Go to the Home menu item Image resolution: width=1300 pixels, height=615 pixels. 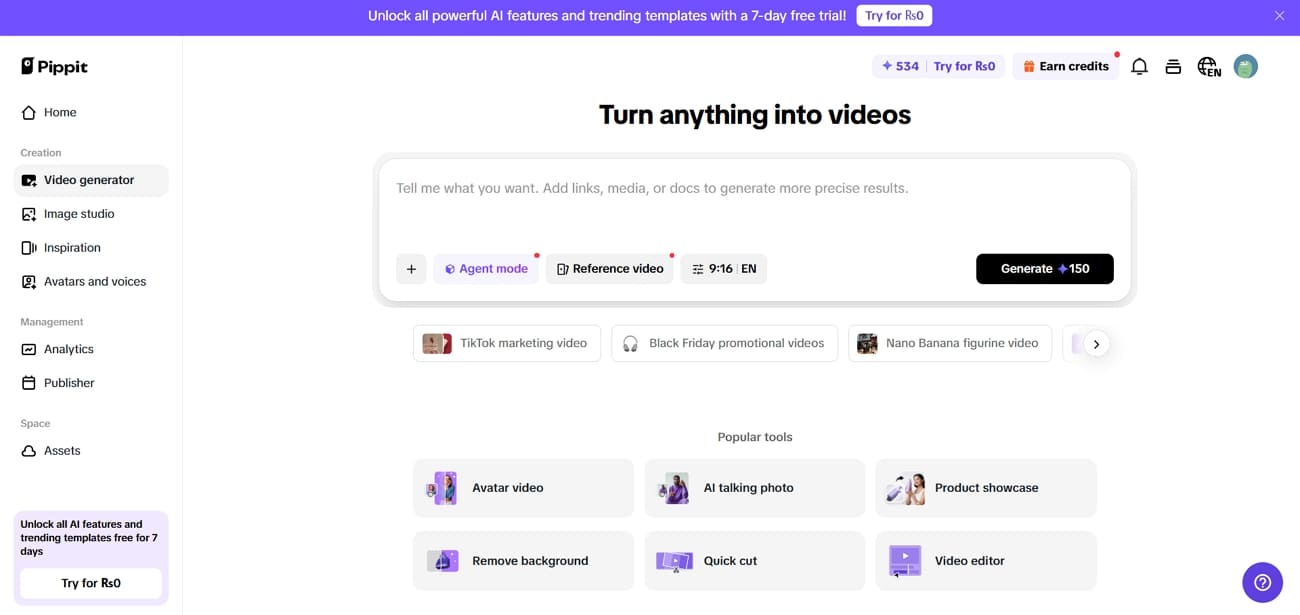click(59, 112)
